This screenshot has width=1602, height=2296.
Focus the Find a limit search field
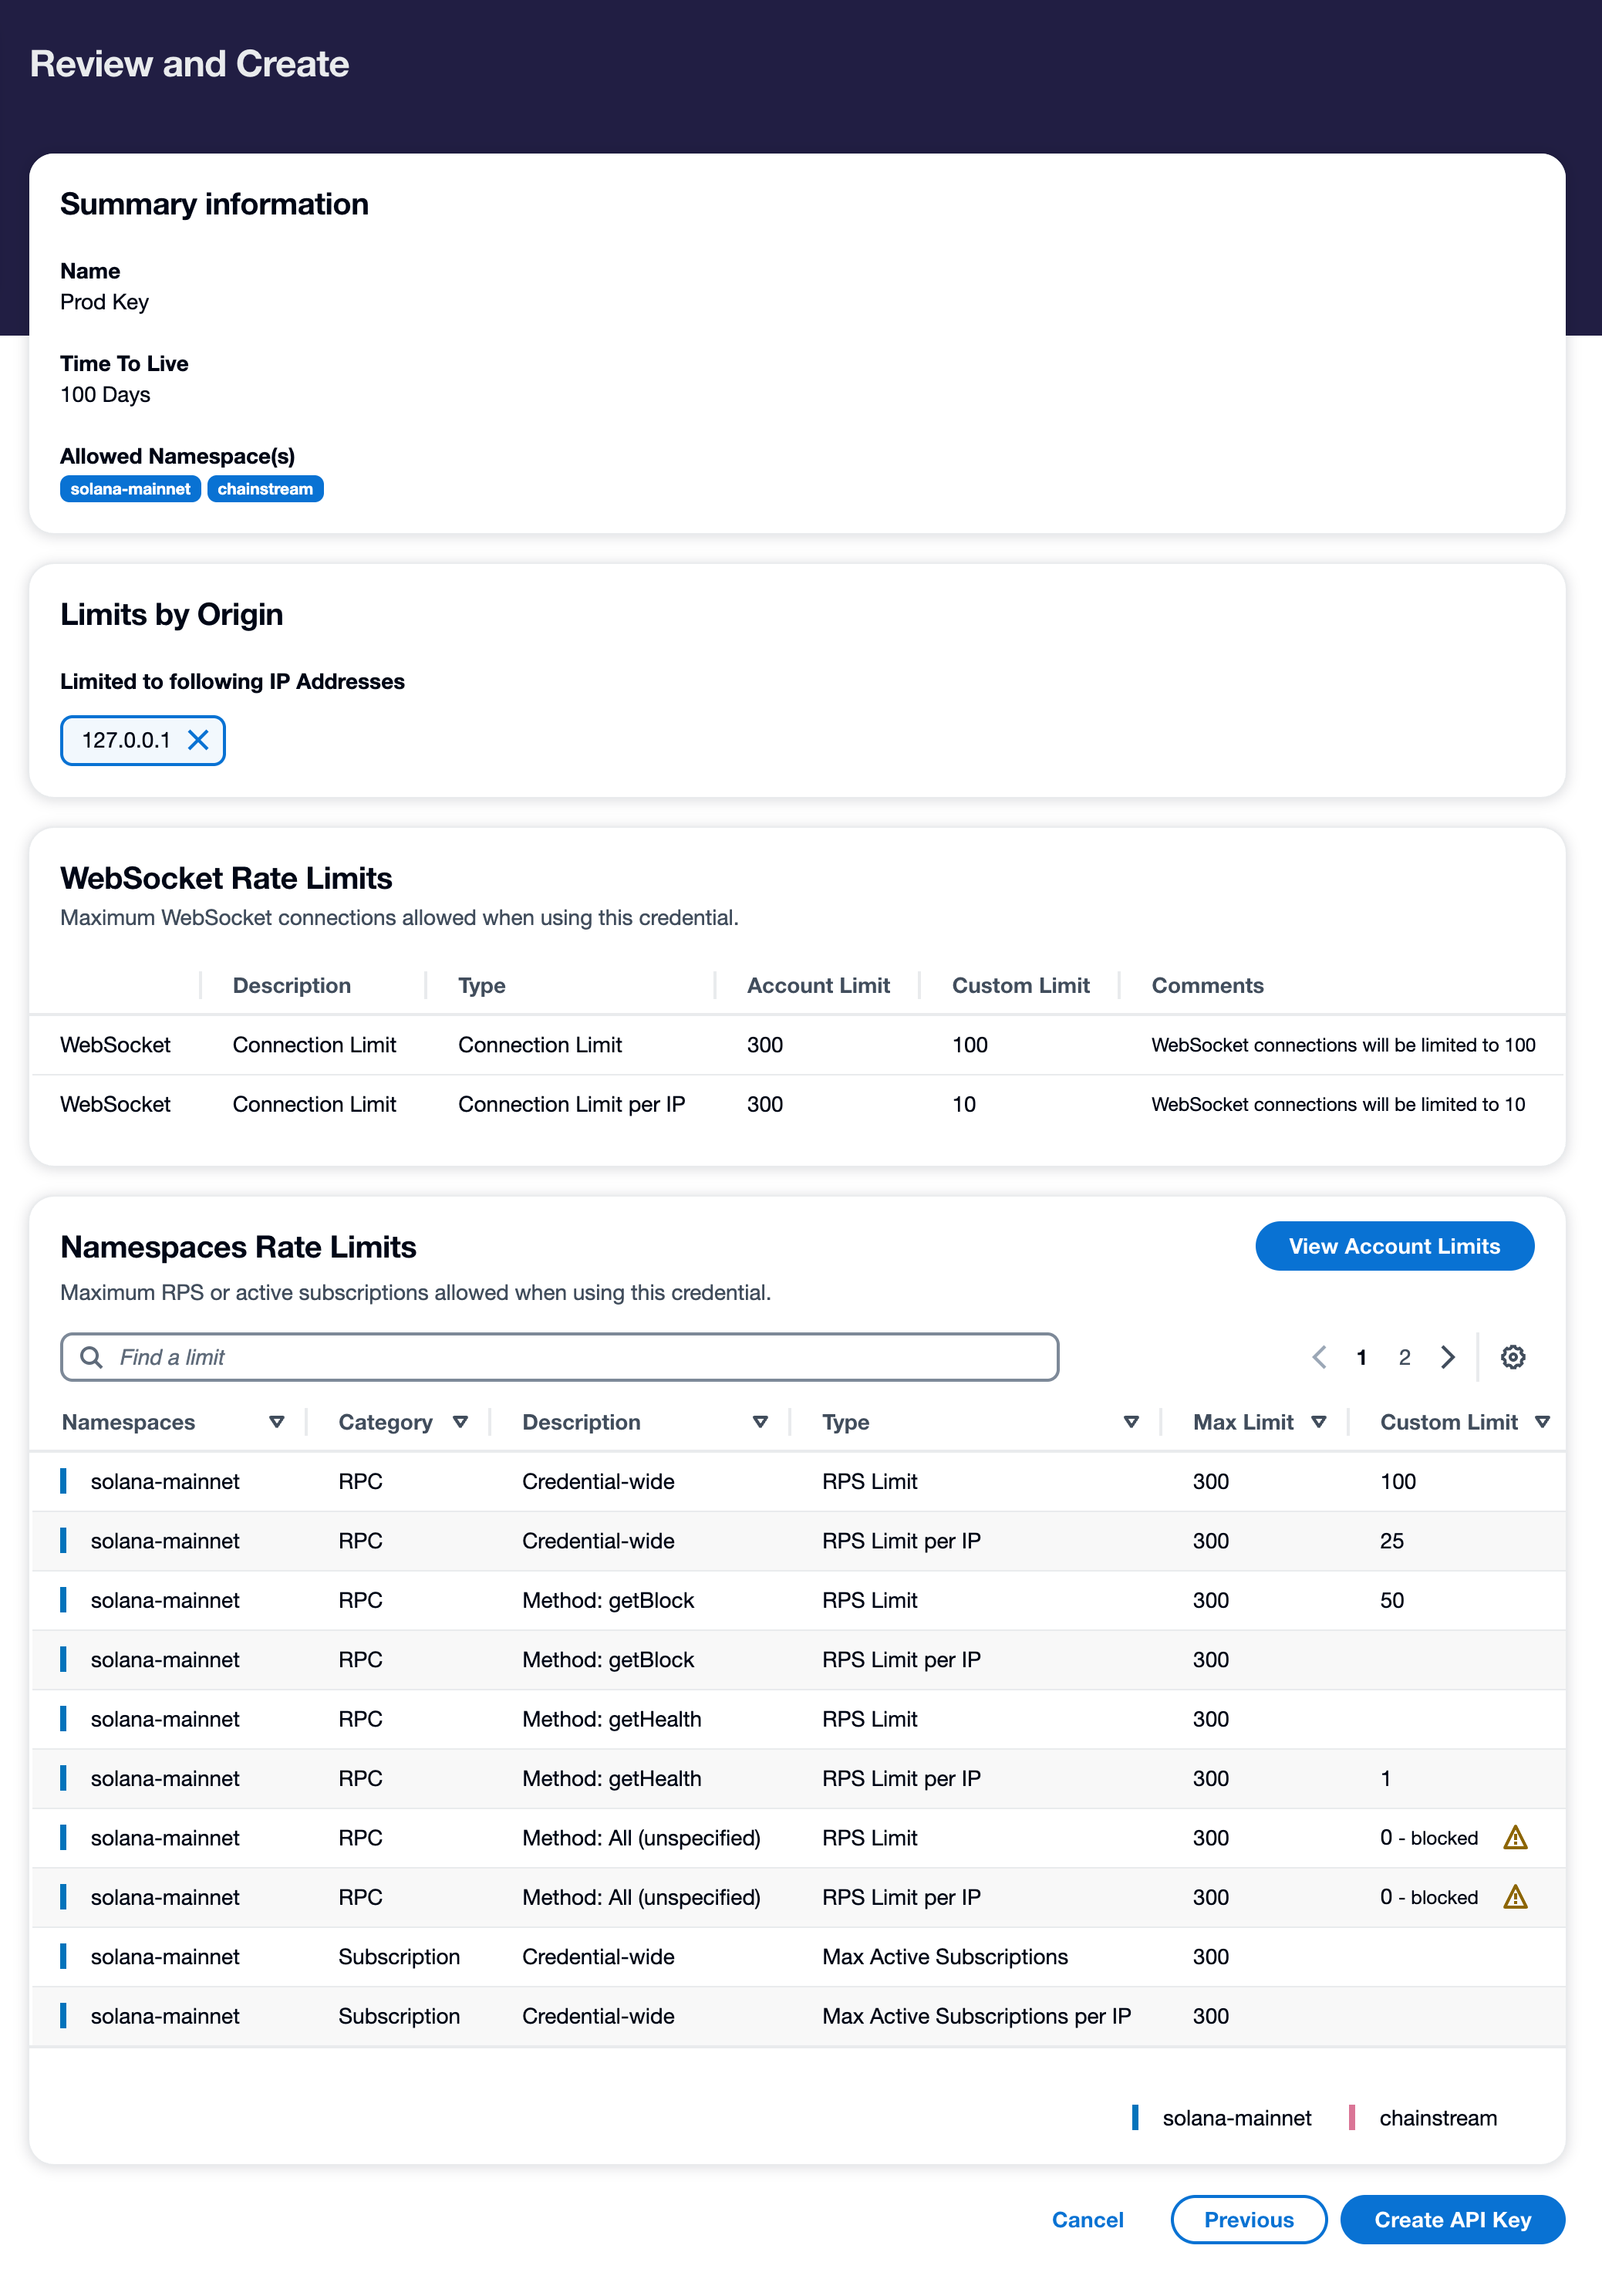click(x=559, y=1357)
